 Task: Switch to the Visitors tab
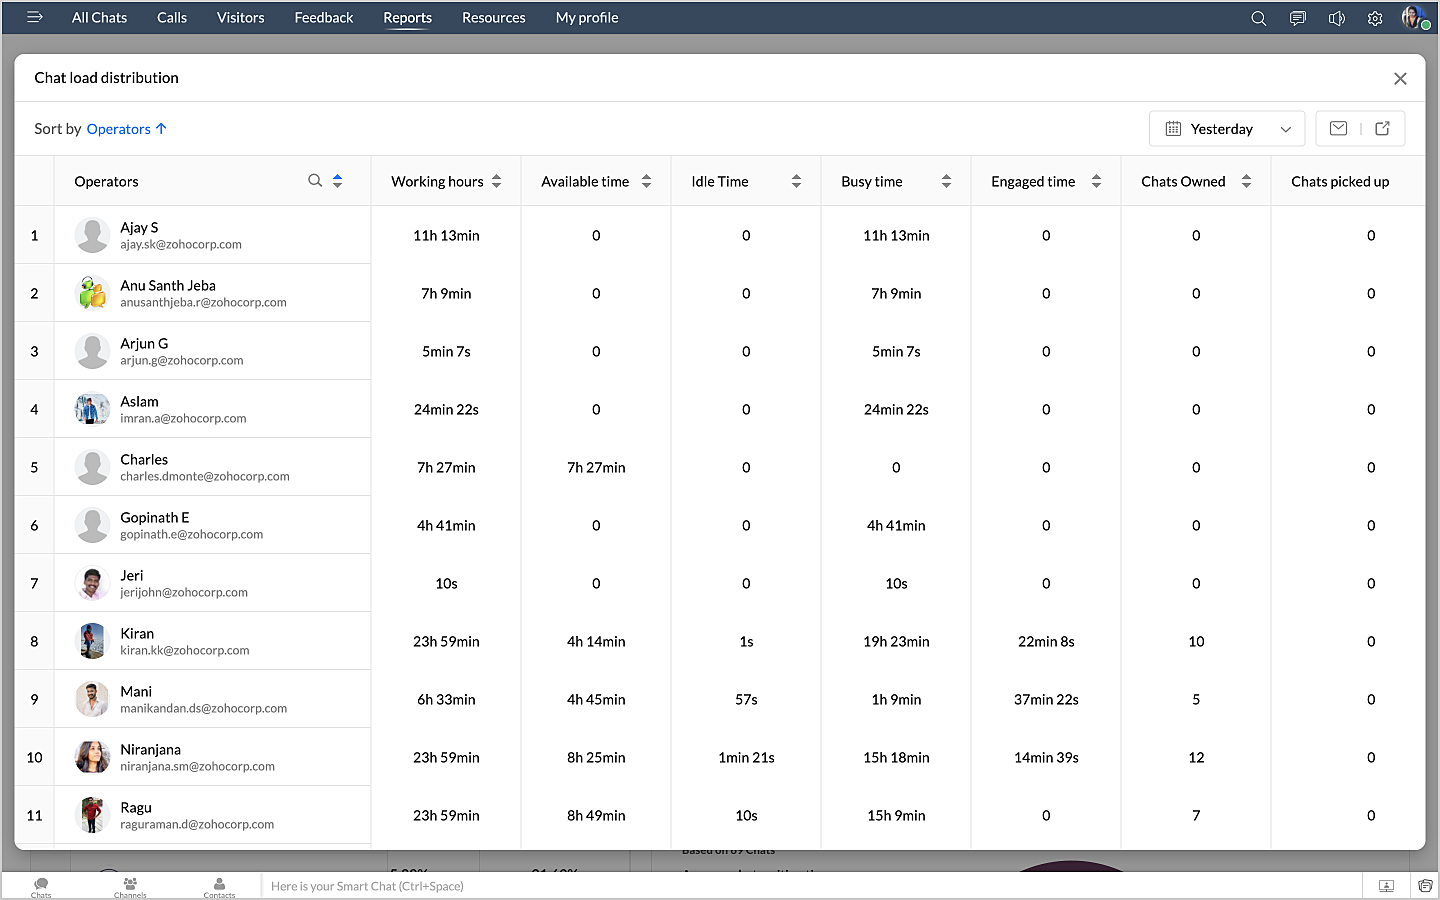240,18
